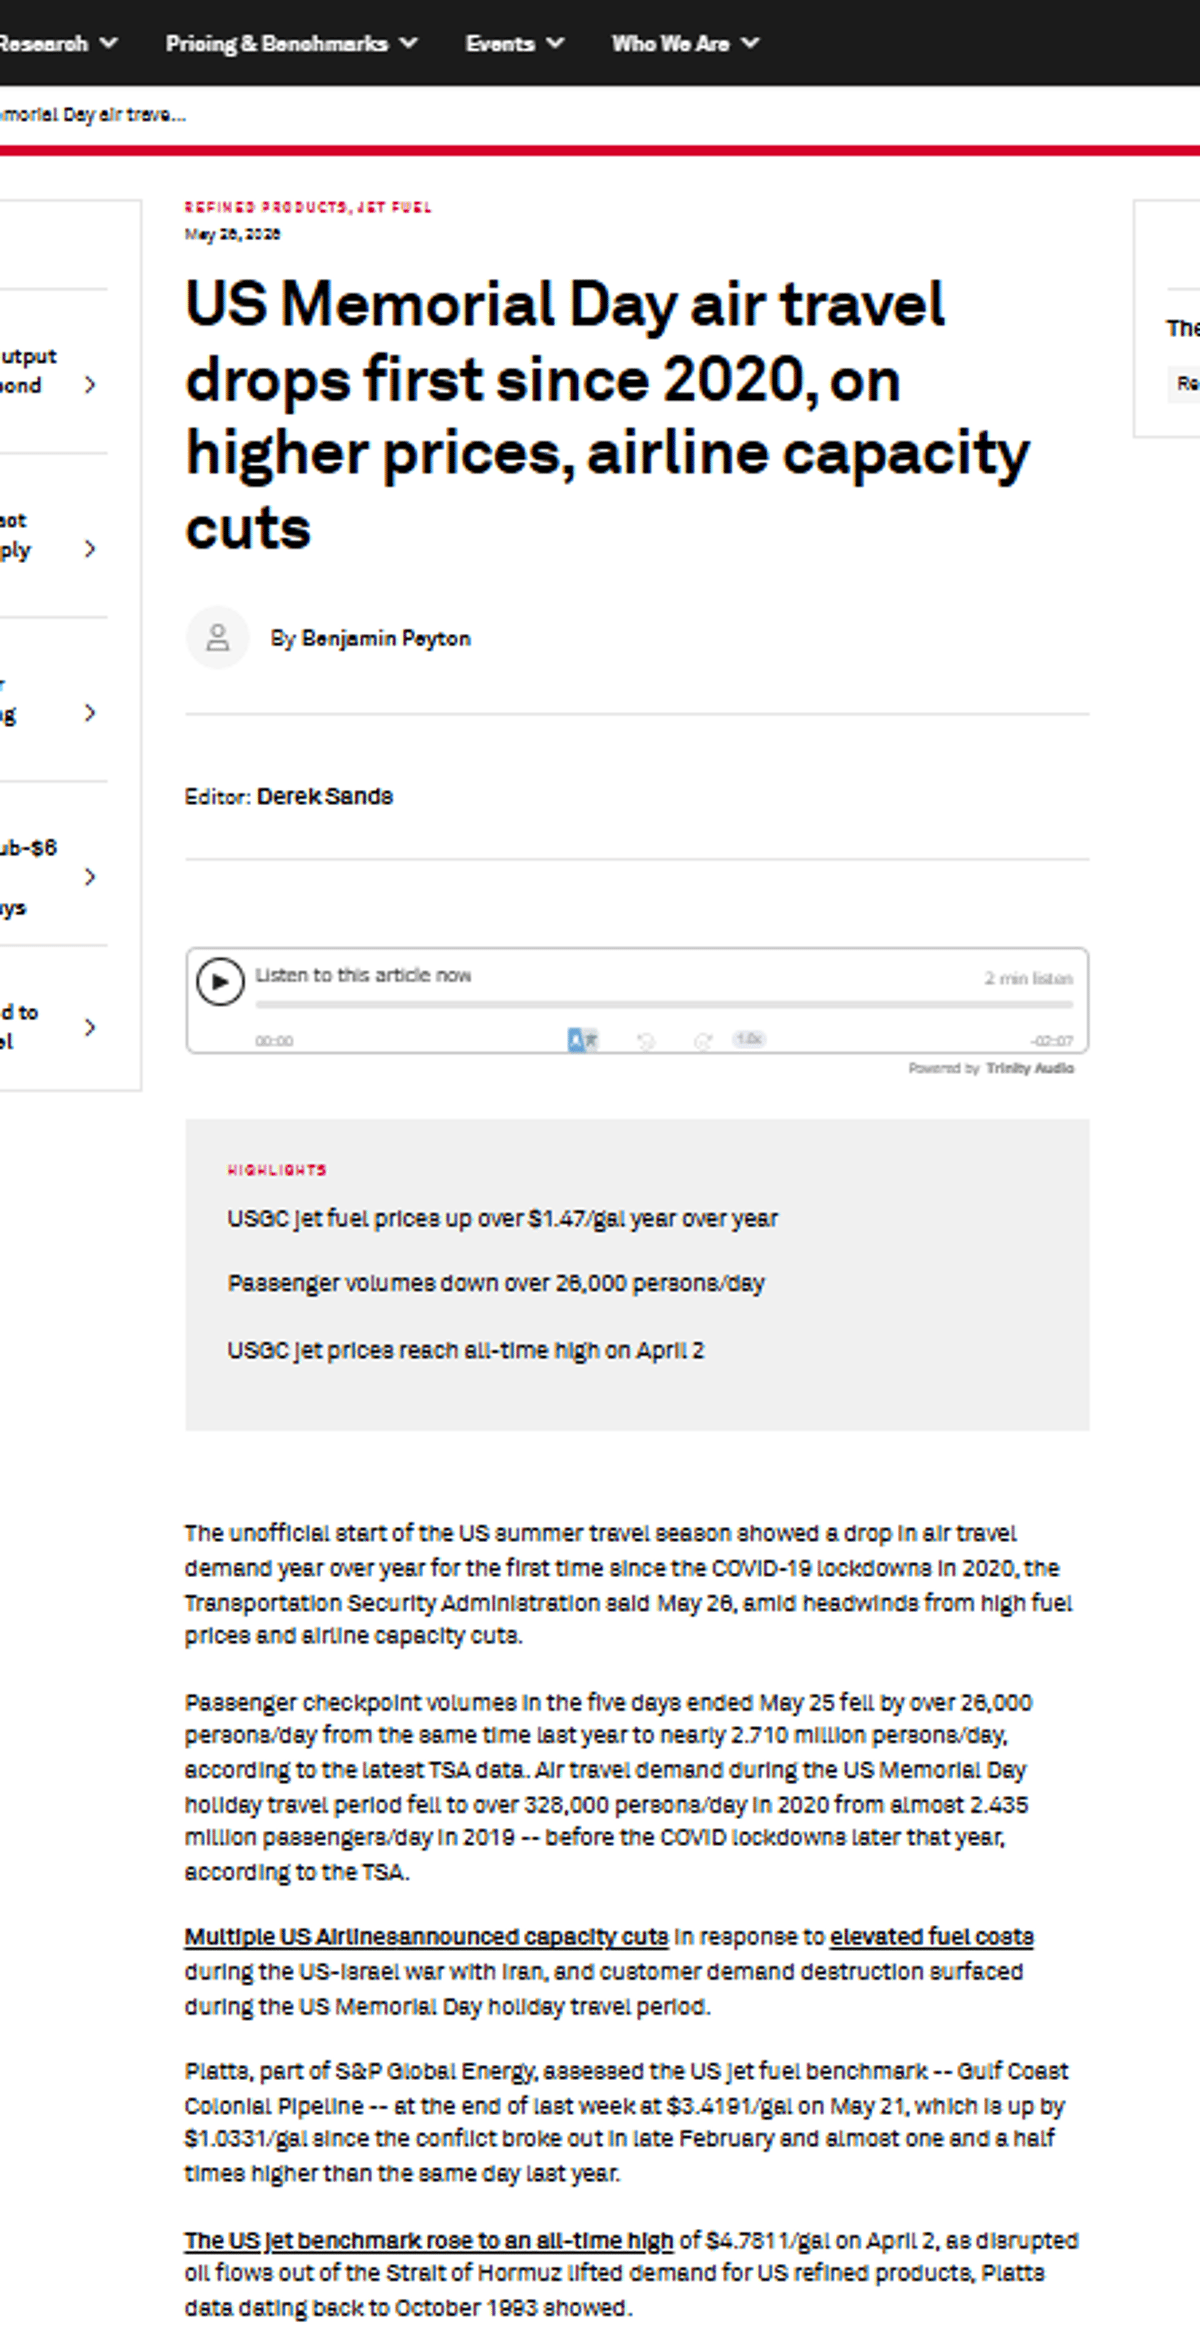
Task: Click the article date May 26
Action: pos(232,234)
